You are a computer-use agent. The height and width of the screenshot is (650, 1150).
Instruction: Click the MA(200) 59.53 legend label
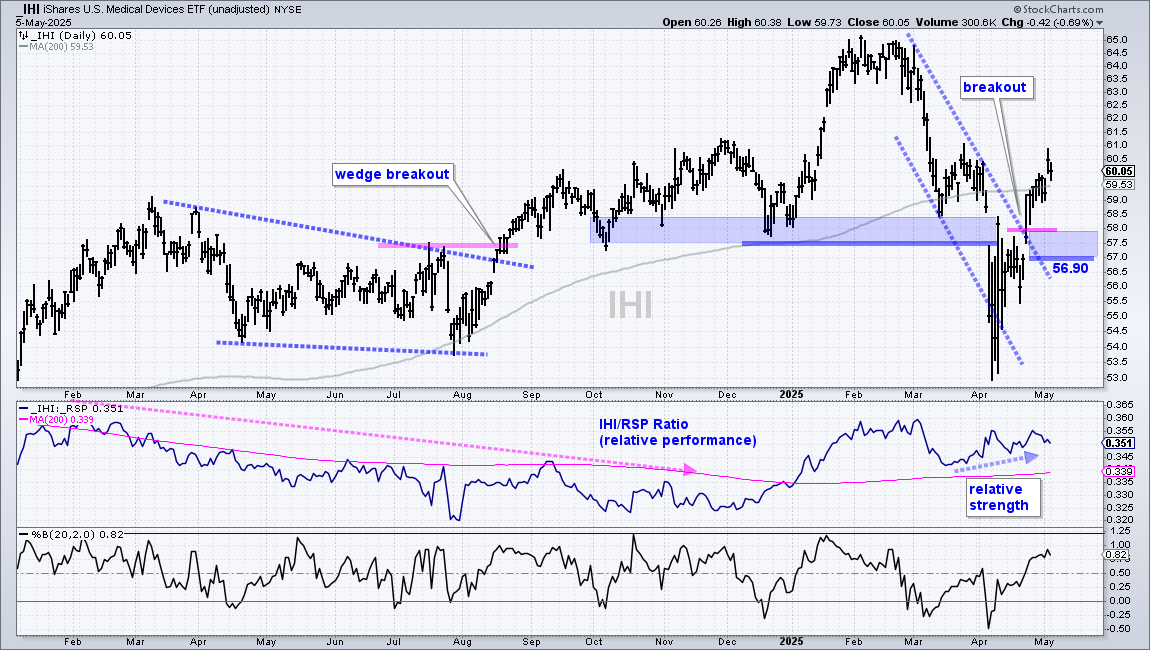pyautogui.click(x=57, y=46)
